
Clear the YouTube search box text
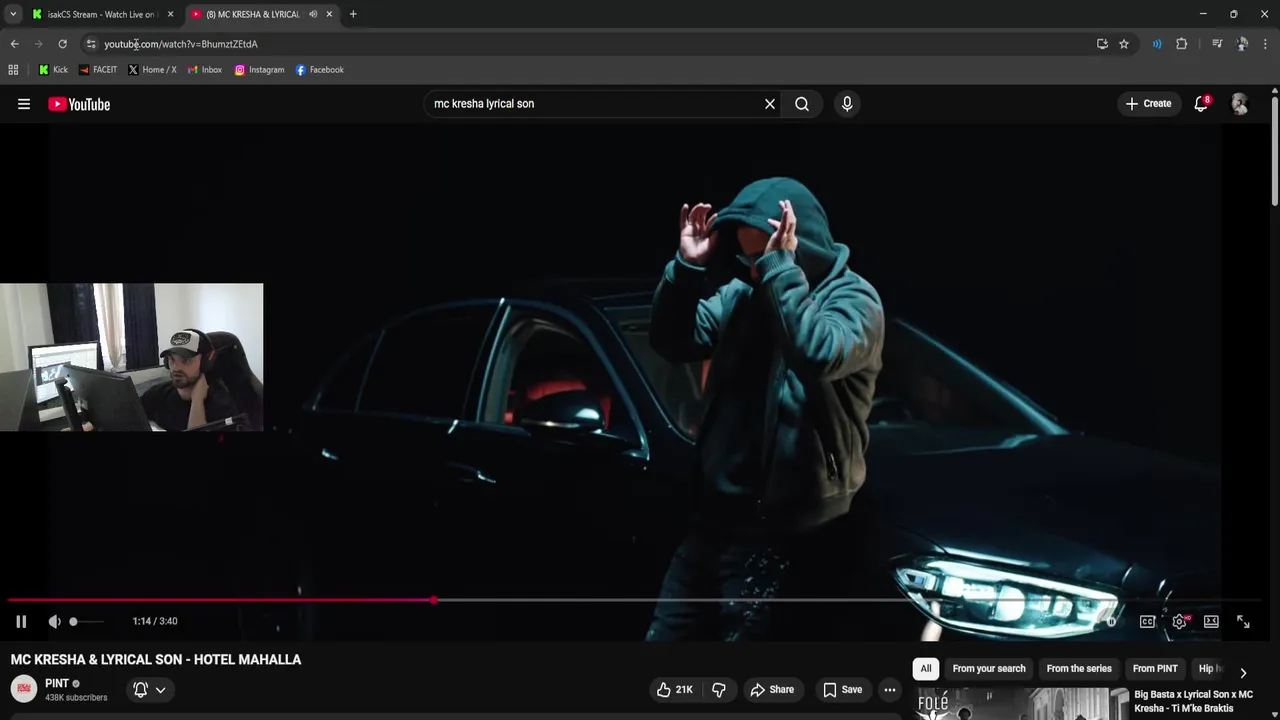pos(770,104)
